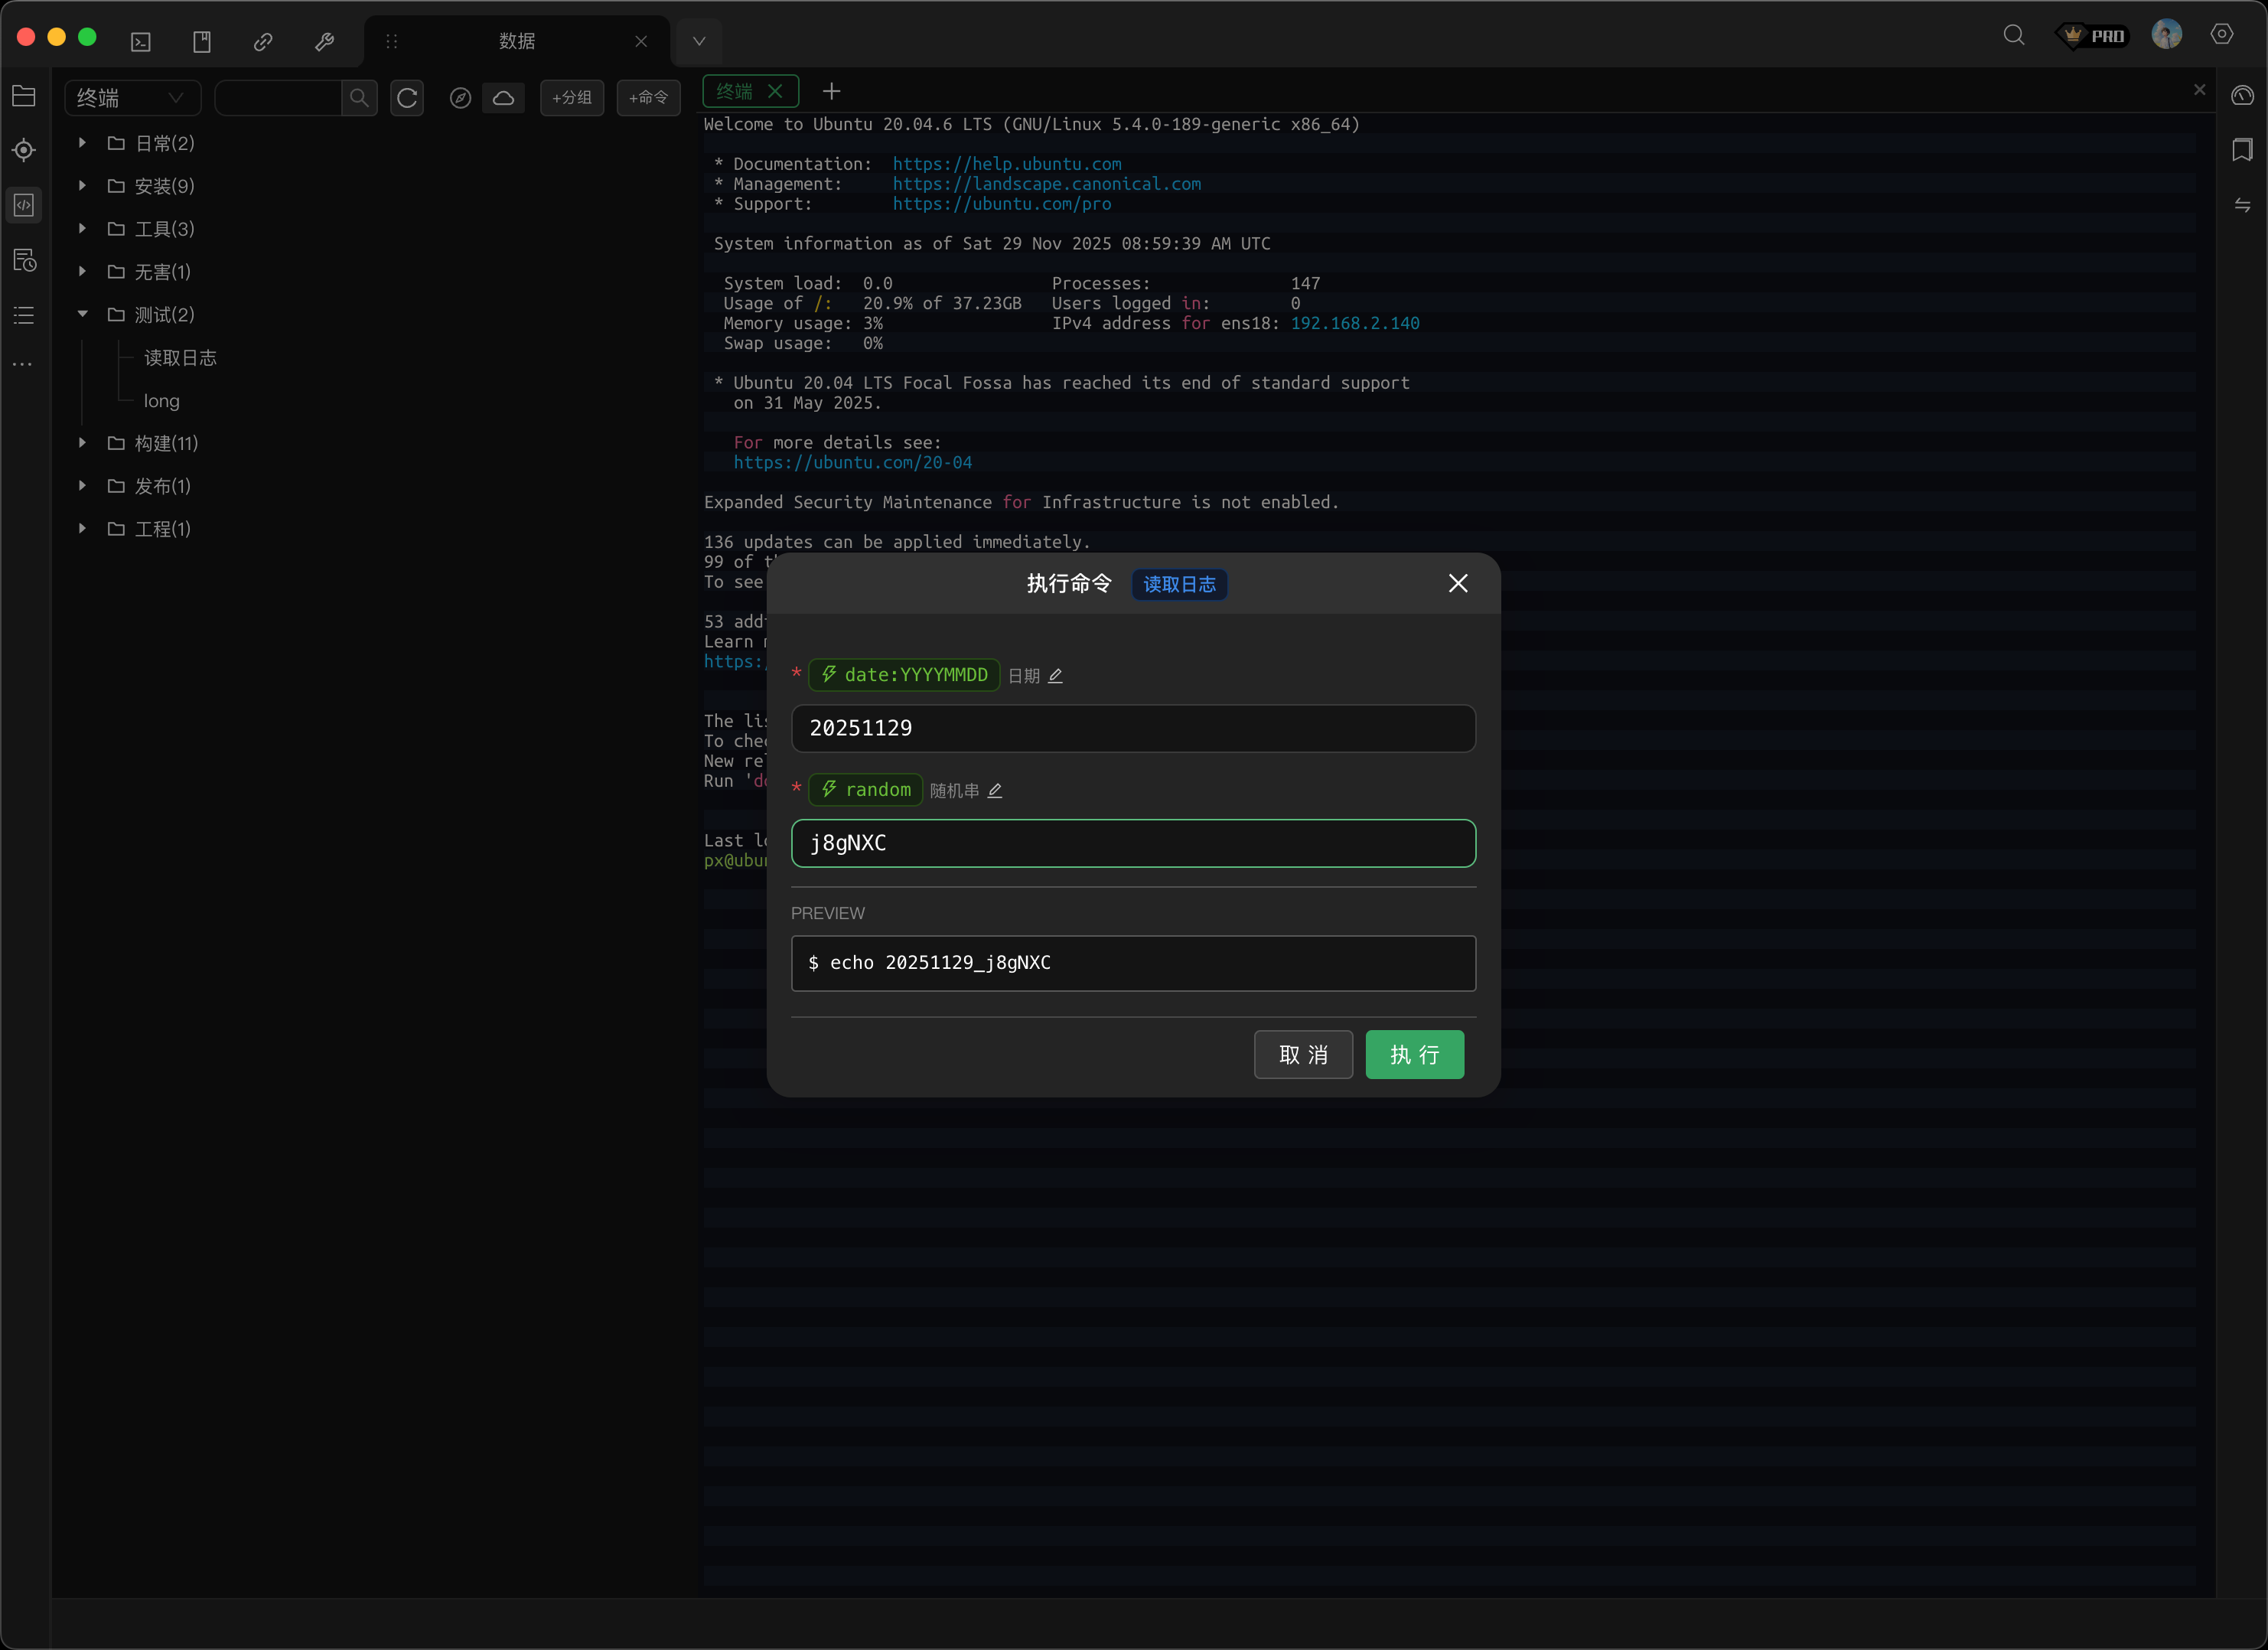Open the settings hexagon icon in the top right

(x=2221, y=35)
